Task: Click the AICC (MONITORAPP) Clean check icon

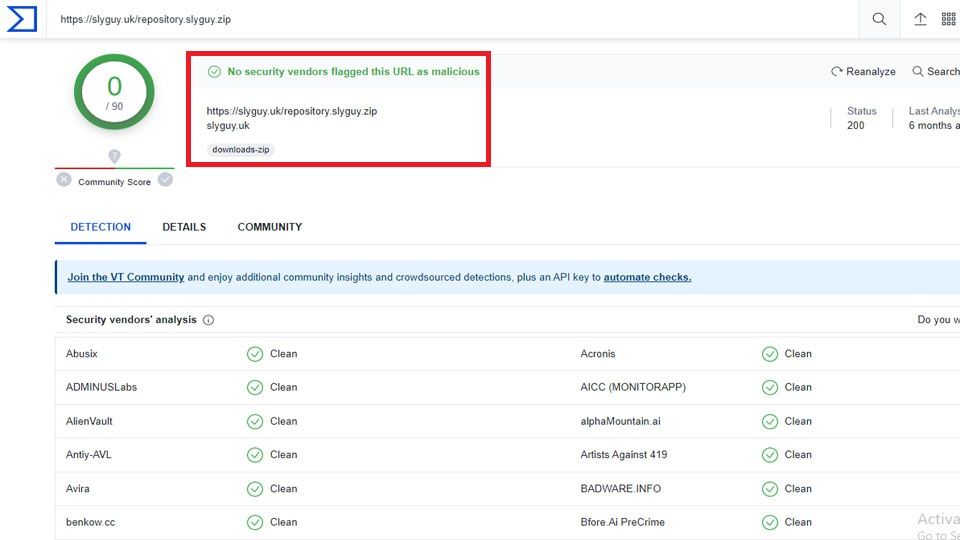Action: [x=770, y=388]
